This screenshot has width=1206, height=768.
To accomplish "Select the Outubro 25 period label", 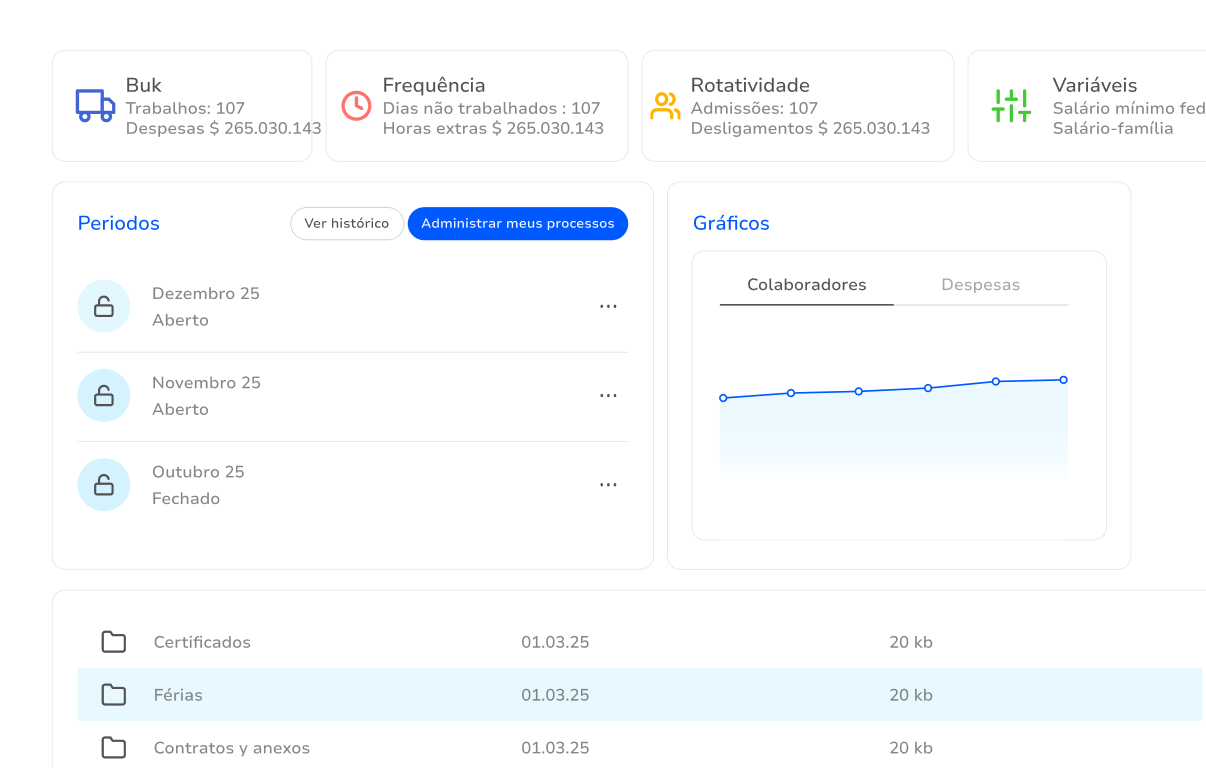I will [198, 472].
